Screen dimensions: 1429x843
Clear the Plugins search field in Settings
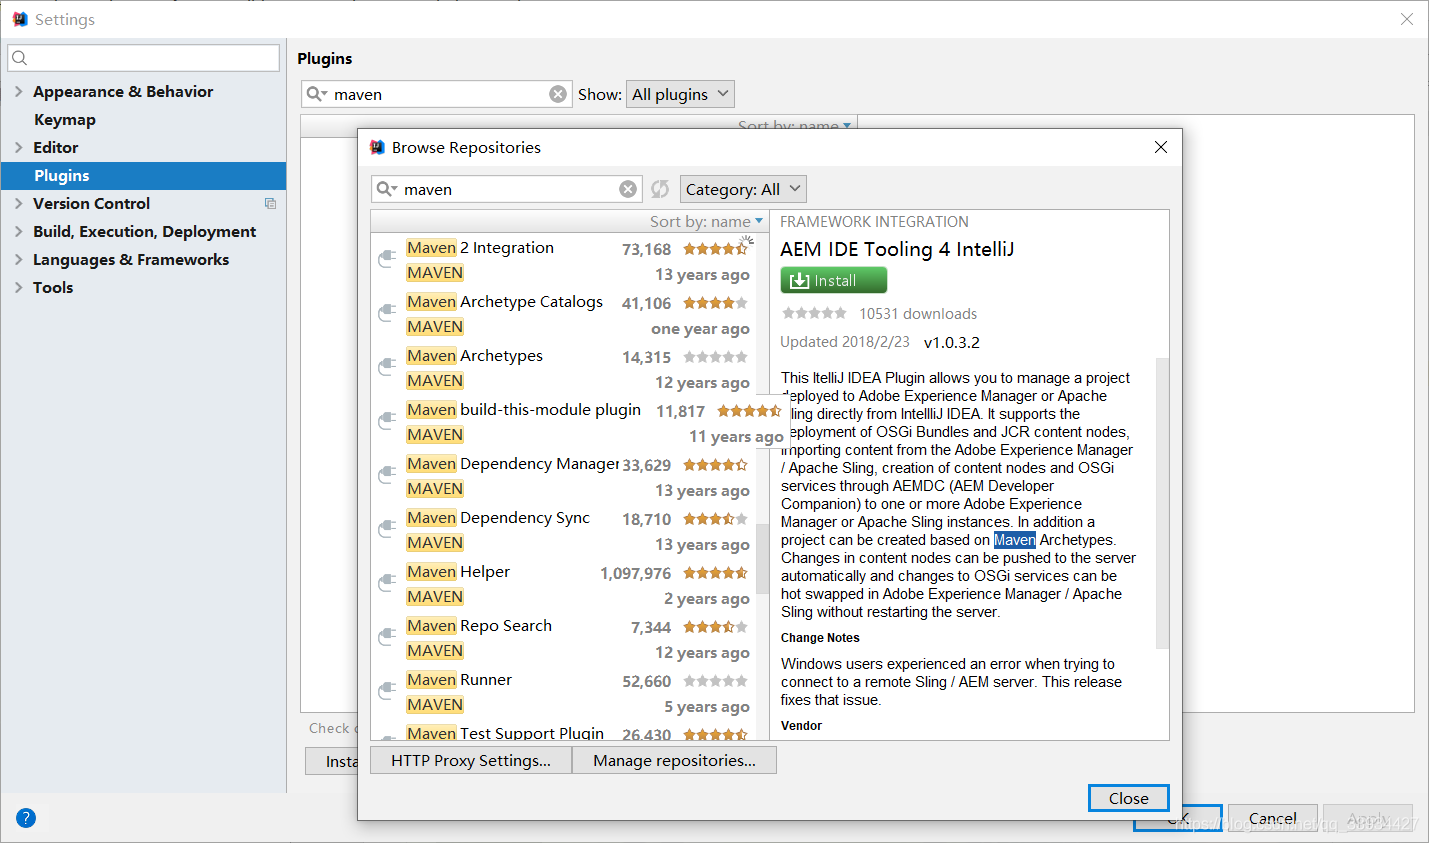(x=558, y=94)
